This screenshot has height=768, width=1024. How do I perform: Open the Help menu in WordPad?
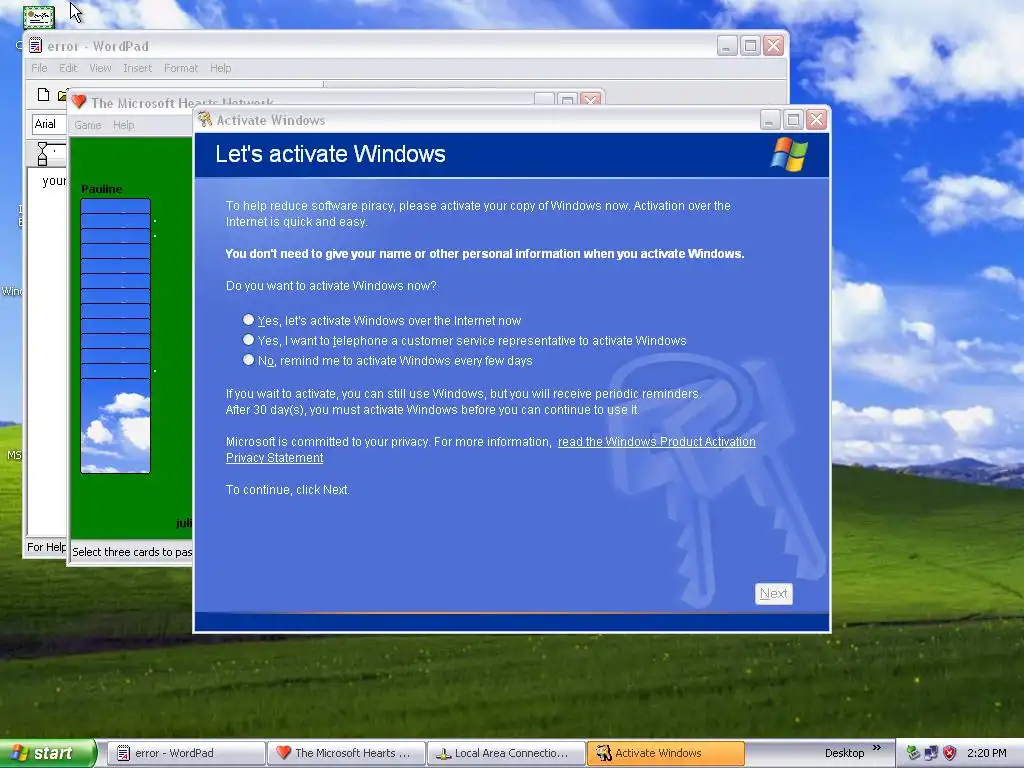point(221,68)
